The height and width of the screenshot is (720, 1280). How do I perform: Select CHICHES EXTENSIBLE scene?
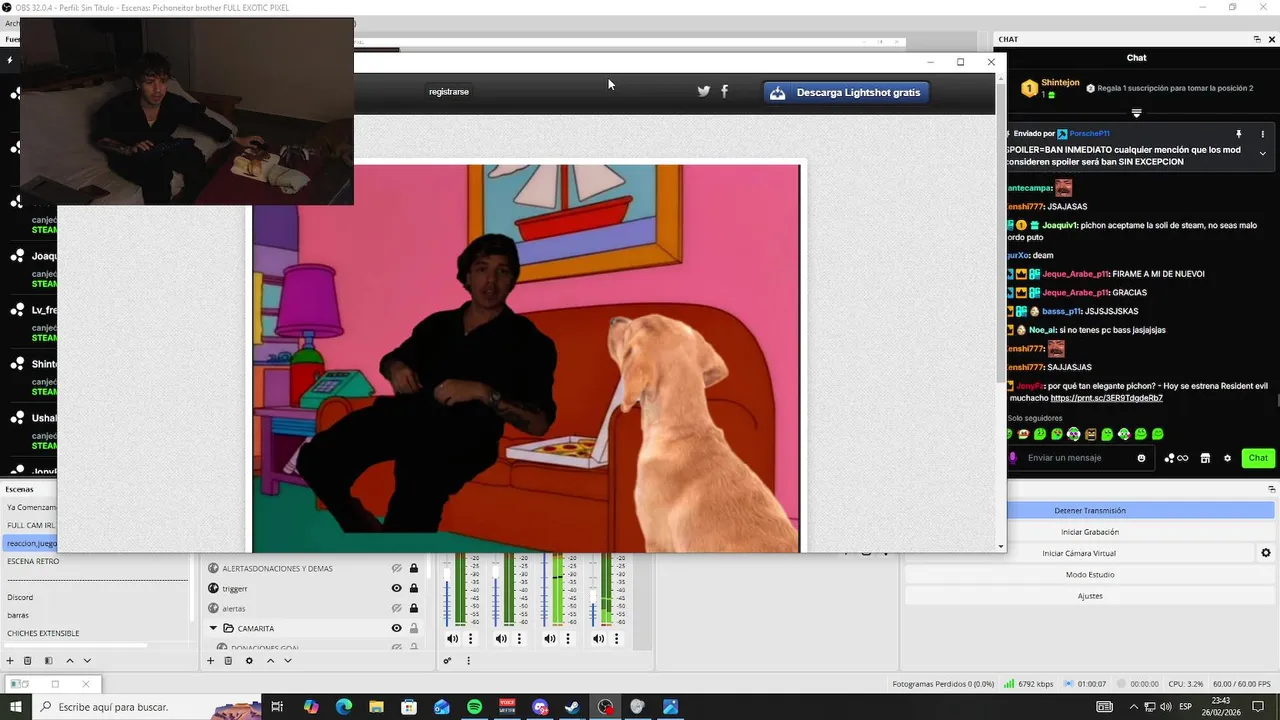[x=43, y=633]
